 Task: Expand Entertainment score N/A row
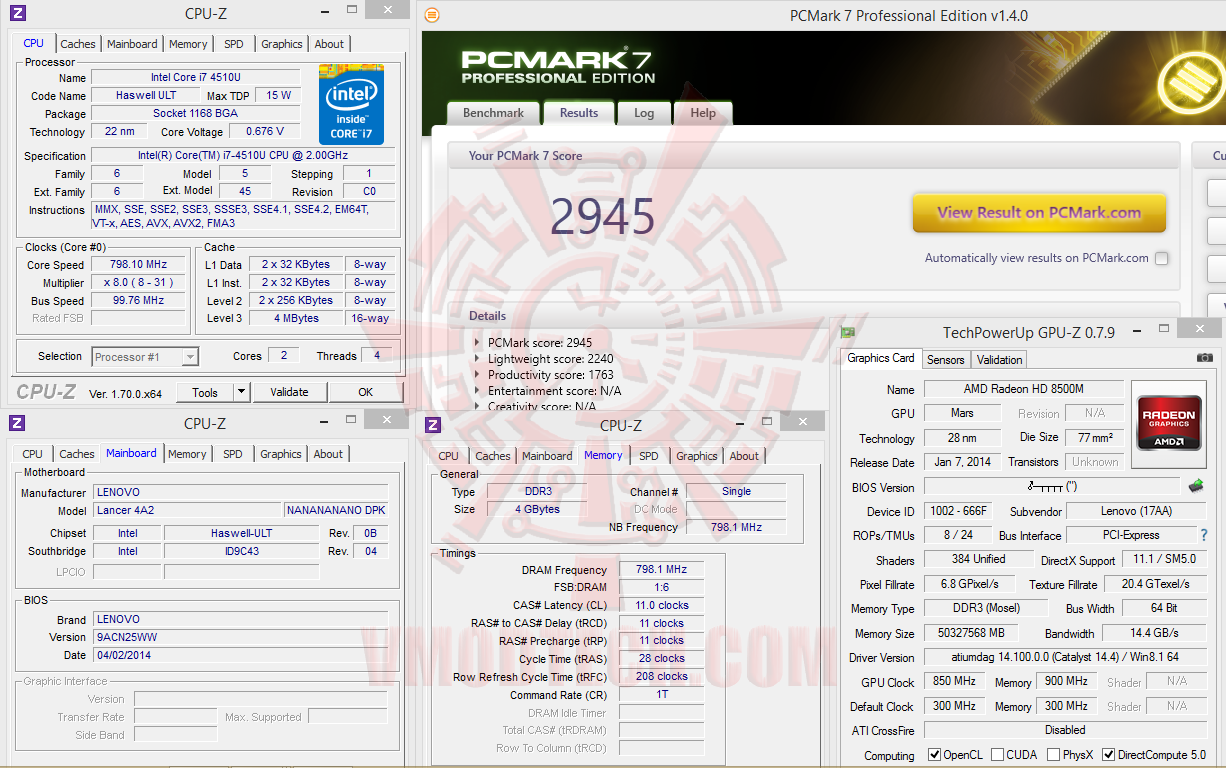point(477,390)
